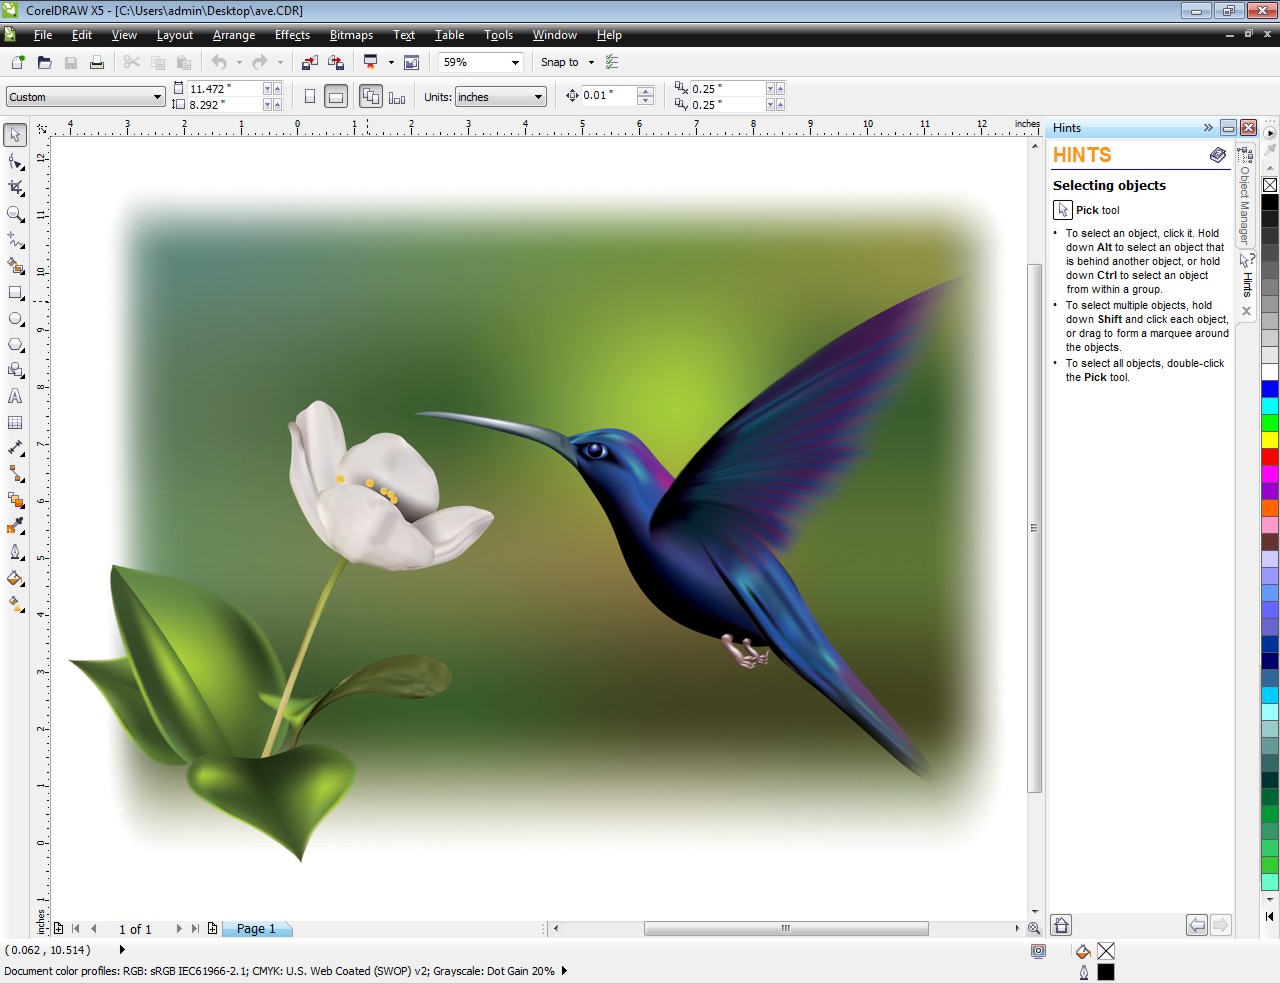The image size is (1280, 984).
Task: Expand the Document color profiles details
Action: tap(563, 971)
